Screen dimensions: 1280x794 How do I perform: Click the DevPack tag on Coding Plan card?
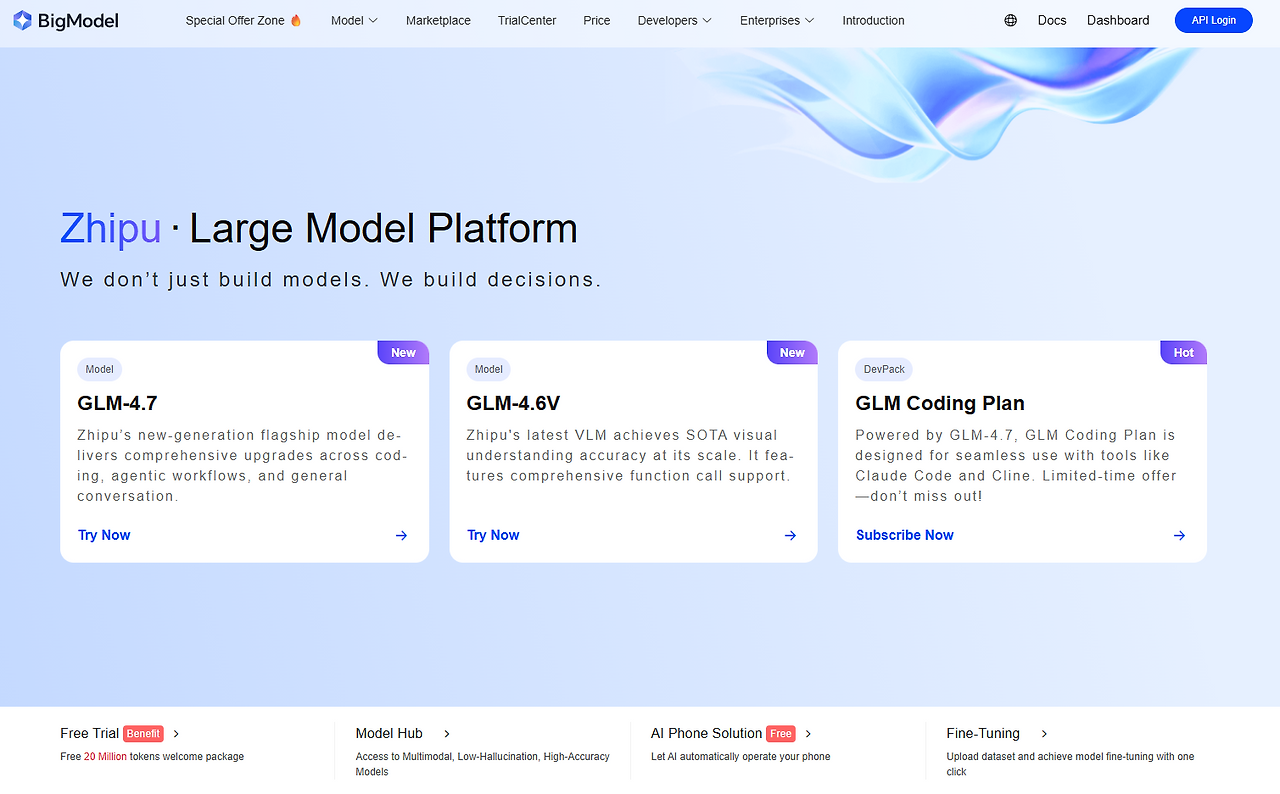pyautogui.click(x=884, y=369)
